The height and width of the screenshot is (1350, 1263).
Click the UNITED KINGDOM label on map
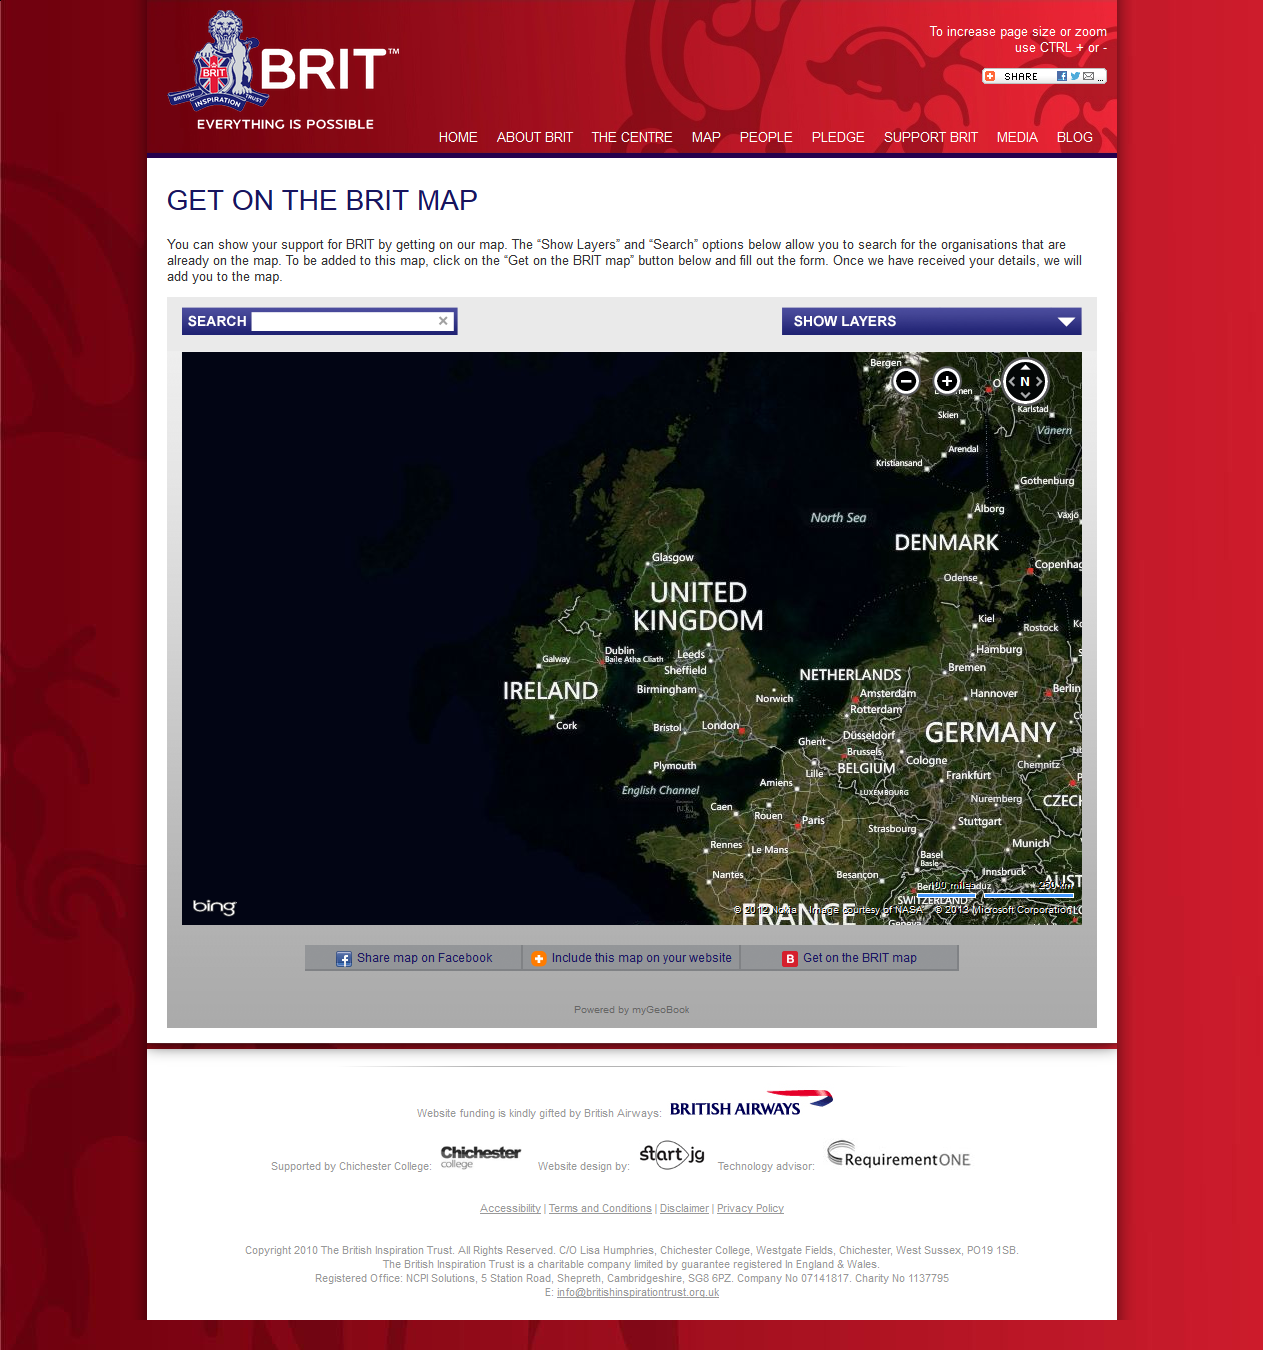coord(698,606)
